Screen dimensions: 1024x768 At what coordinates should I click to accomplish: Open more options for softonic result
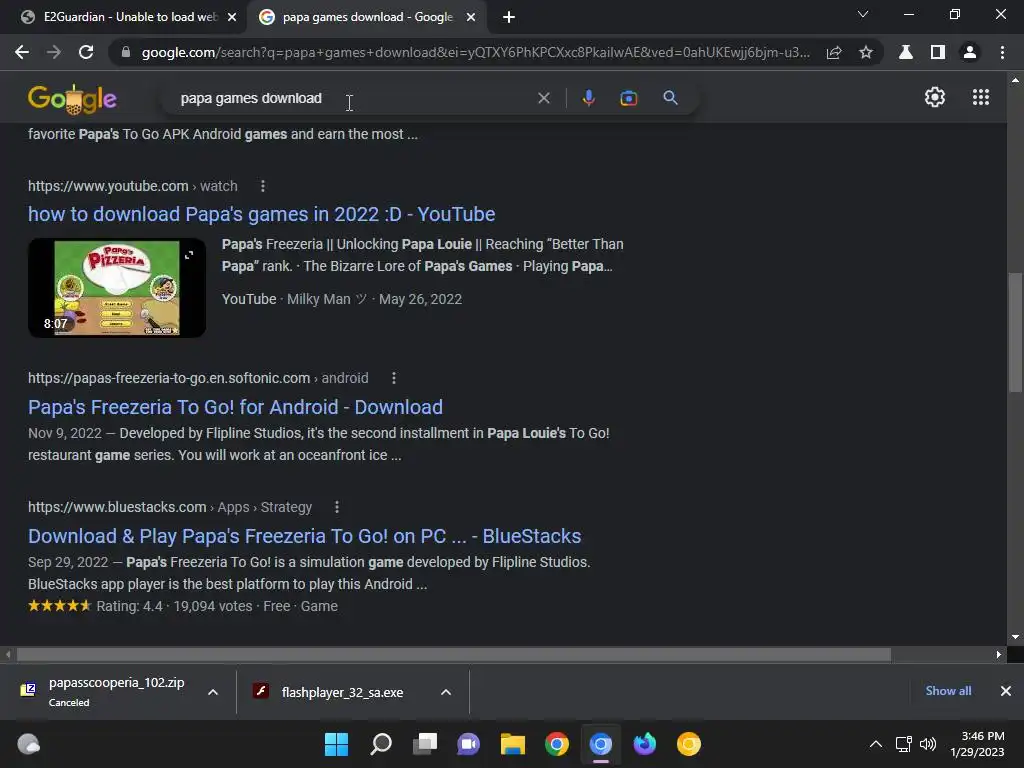pyautogui.click(x=394, y=378)
